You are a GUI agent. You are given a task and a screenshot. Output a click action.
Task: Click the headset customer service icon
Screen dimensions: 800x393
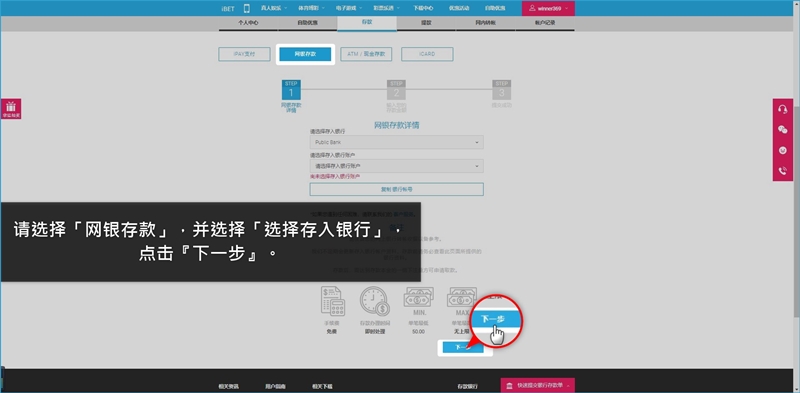(782, 109)
